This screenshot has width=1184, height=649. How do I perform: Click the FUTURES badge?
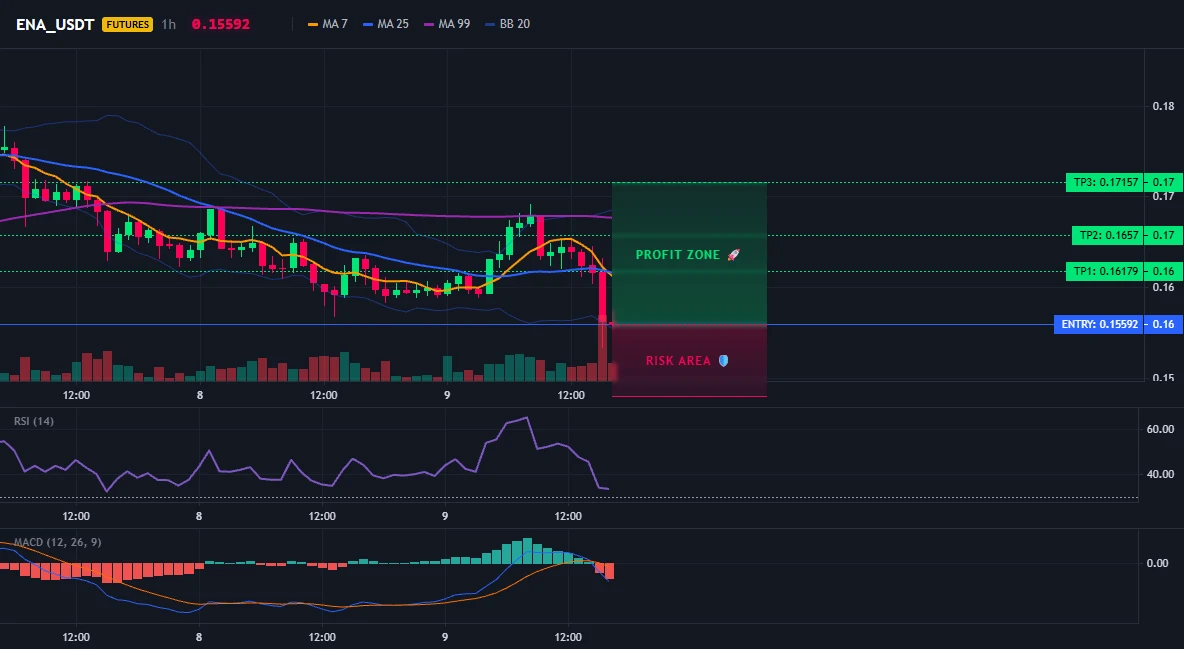coord(128,24)
